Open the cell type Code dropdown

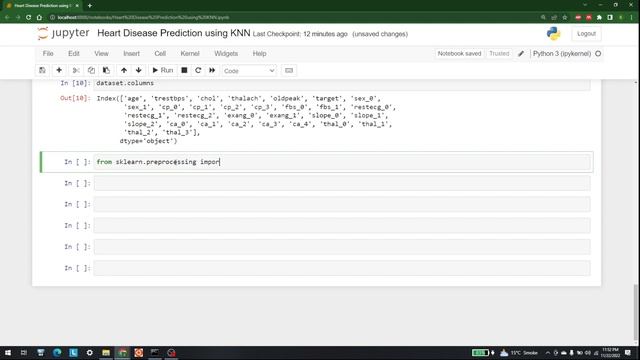coord(249,71)
